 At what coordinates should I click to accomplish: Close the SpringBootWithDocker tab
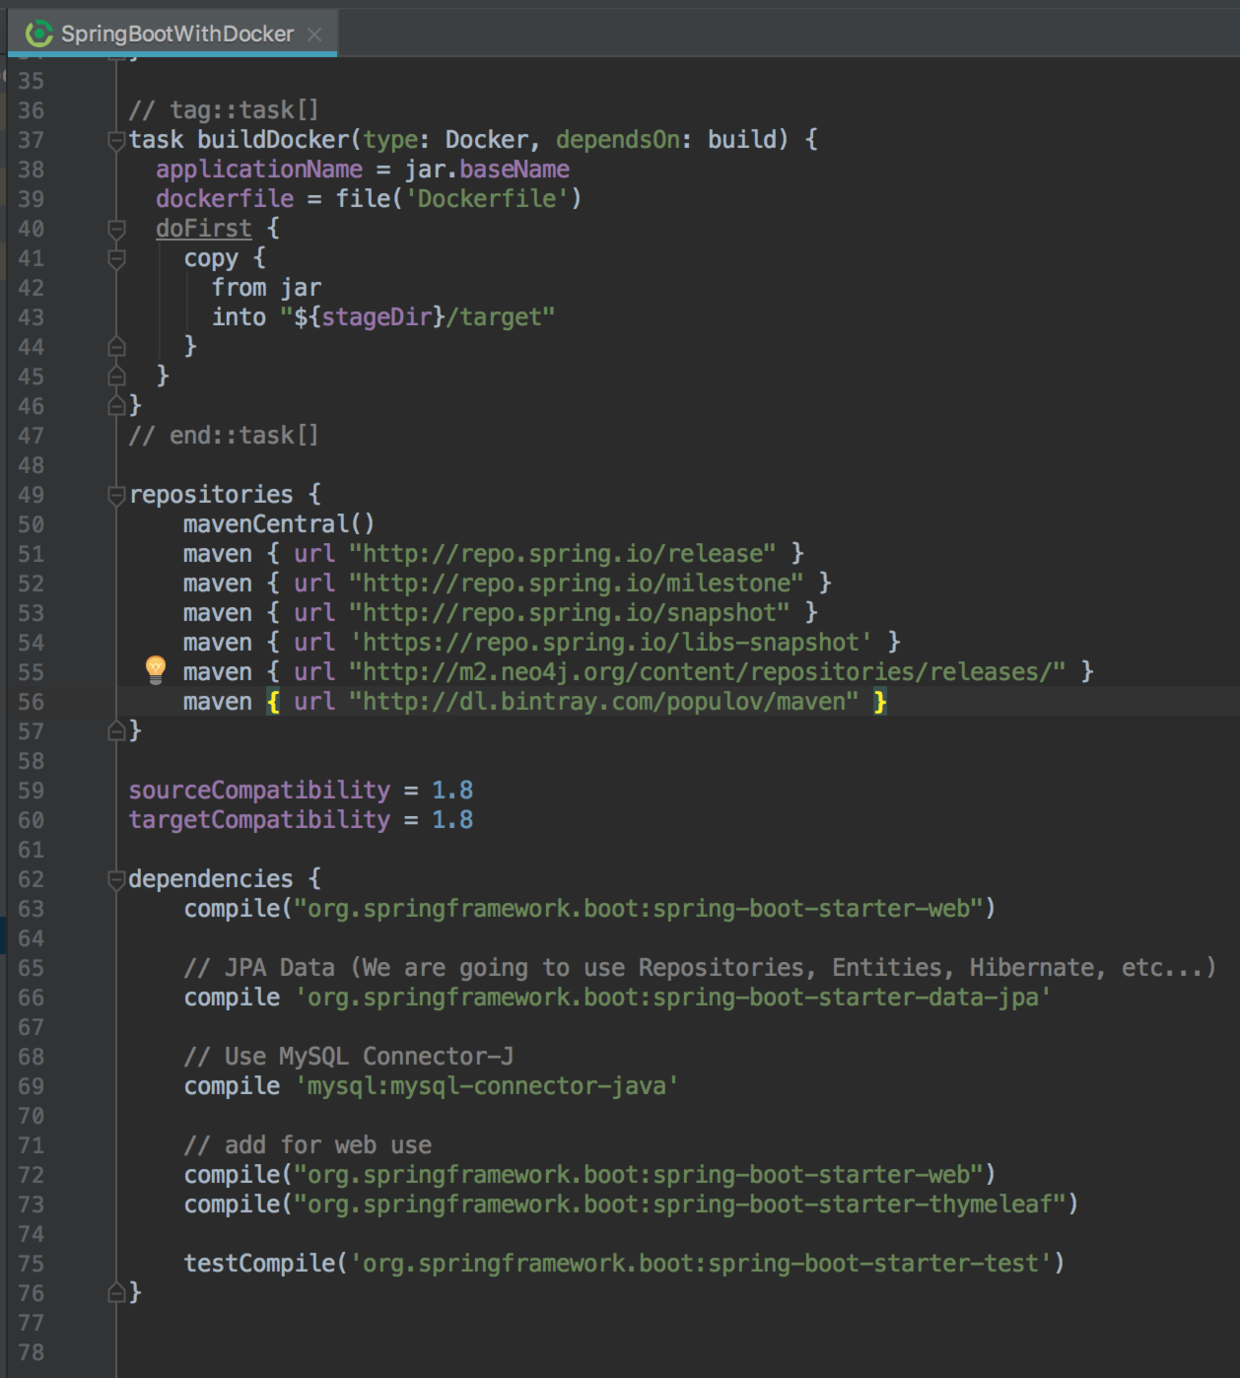point(315,34)
